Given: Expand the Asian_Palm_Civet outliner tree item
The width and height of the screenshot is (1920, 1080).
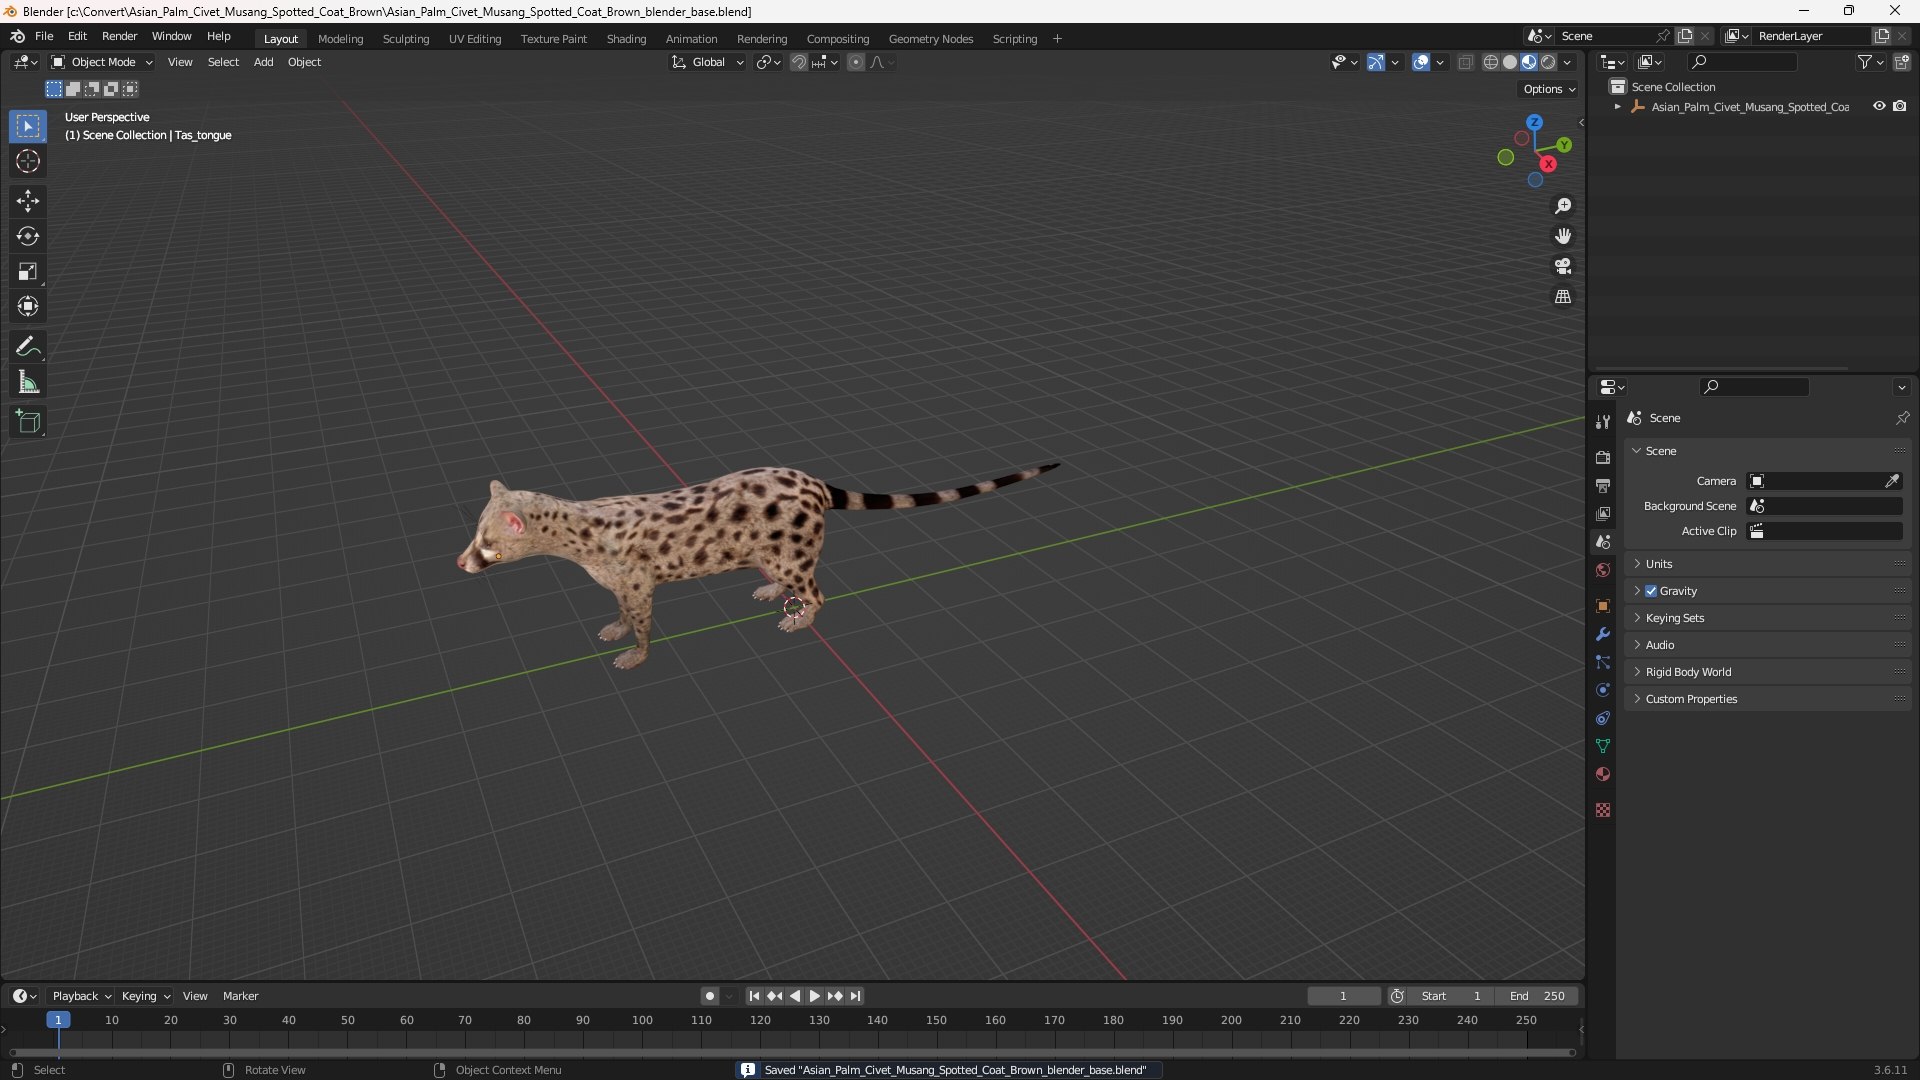Looking at the screenshot, I should (1617, 106).
